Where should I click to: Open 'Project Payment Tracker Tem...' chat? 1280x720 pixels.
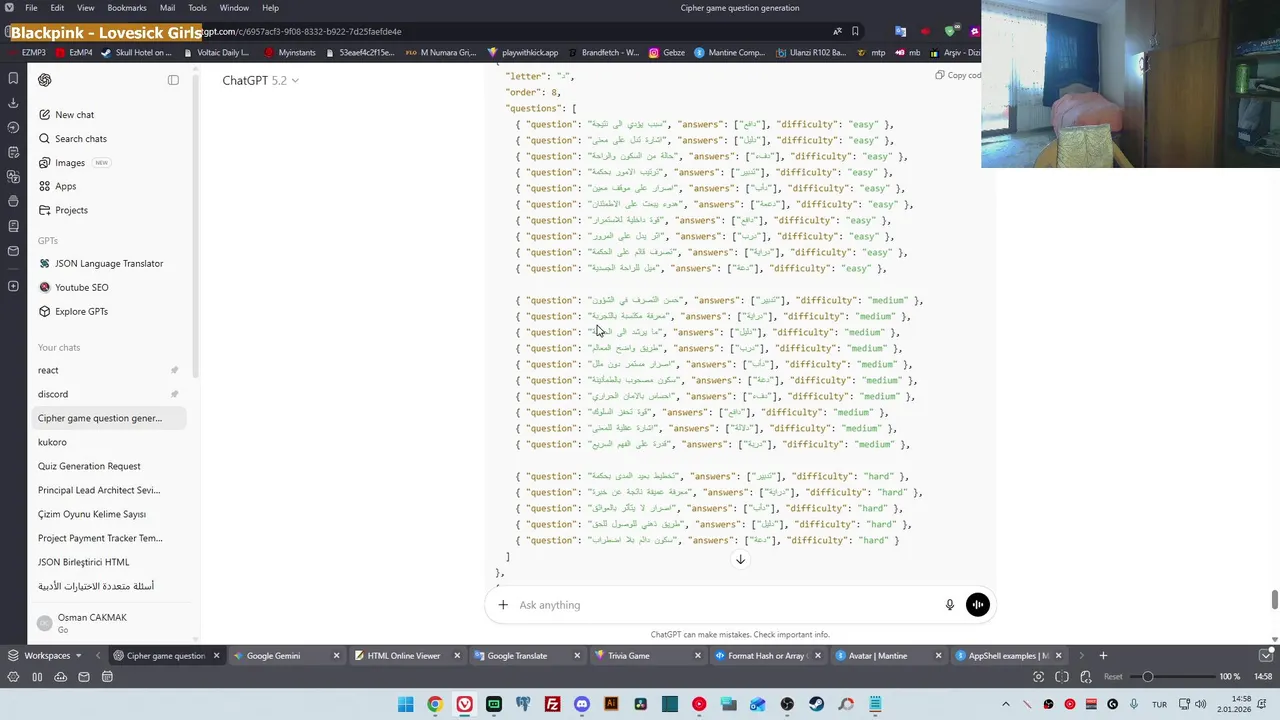108,538
